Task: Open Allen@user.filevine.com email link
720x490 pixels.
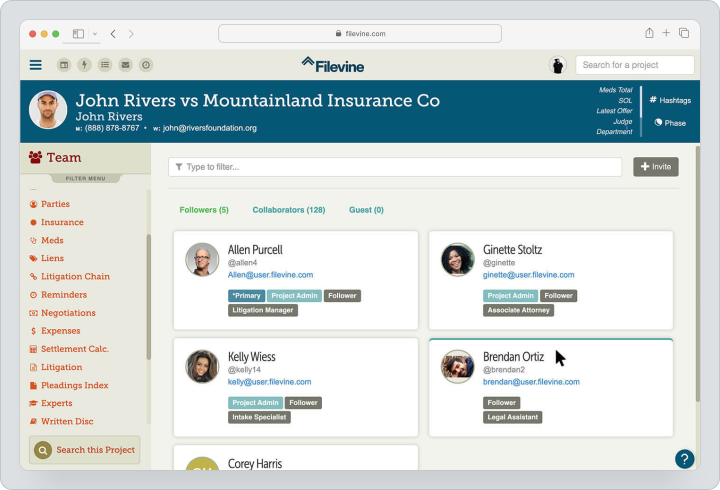Action: coord(270,275)
